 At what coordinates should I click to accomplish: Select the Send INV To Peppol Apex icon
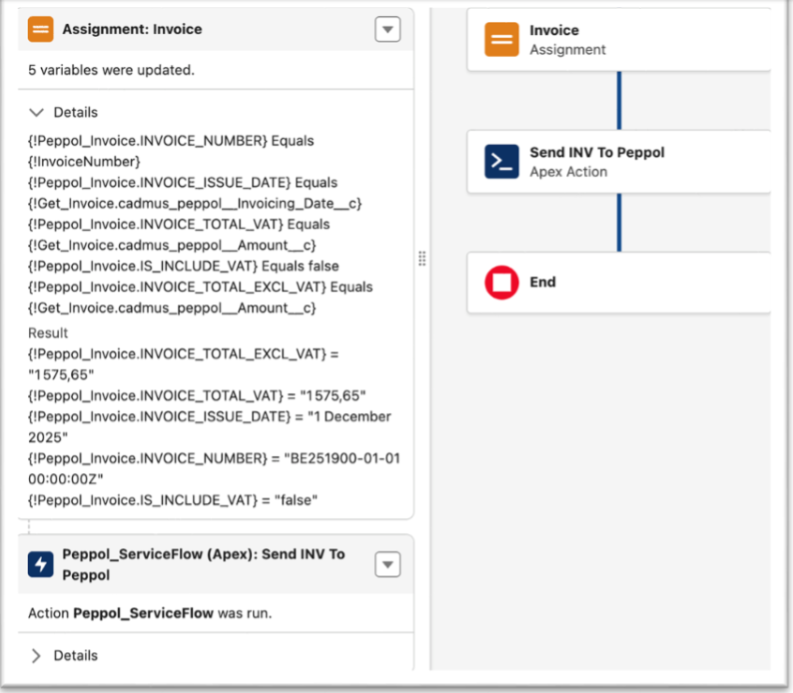pyautogui.click(x=502, y=162)
